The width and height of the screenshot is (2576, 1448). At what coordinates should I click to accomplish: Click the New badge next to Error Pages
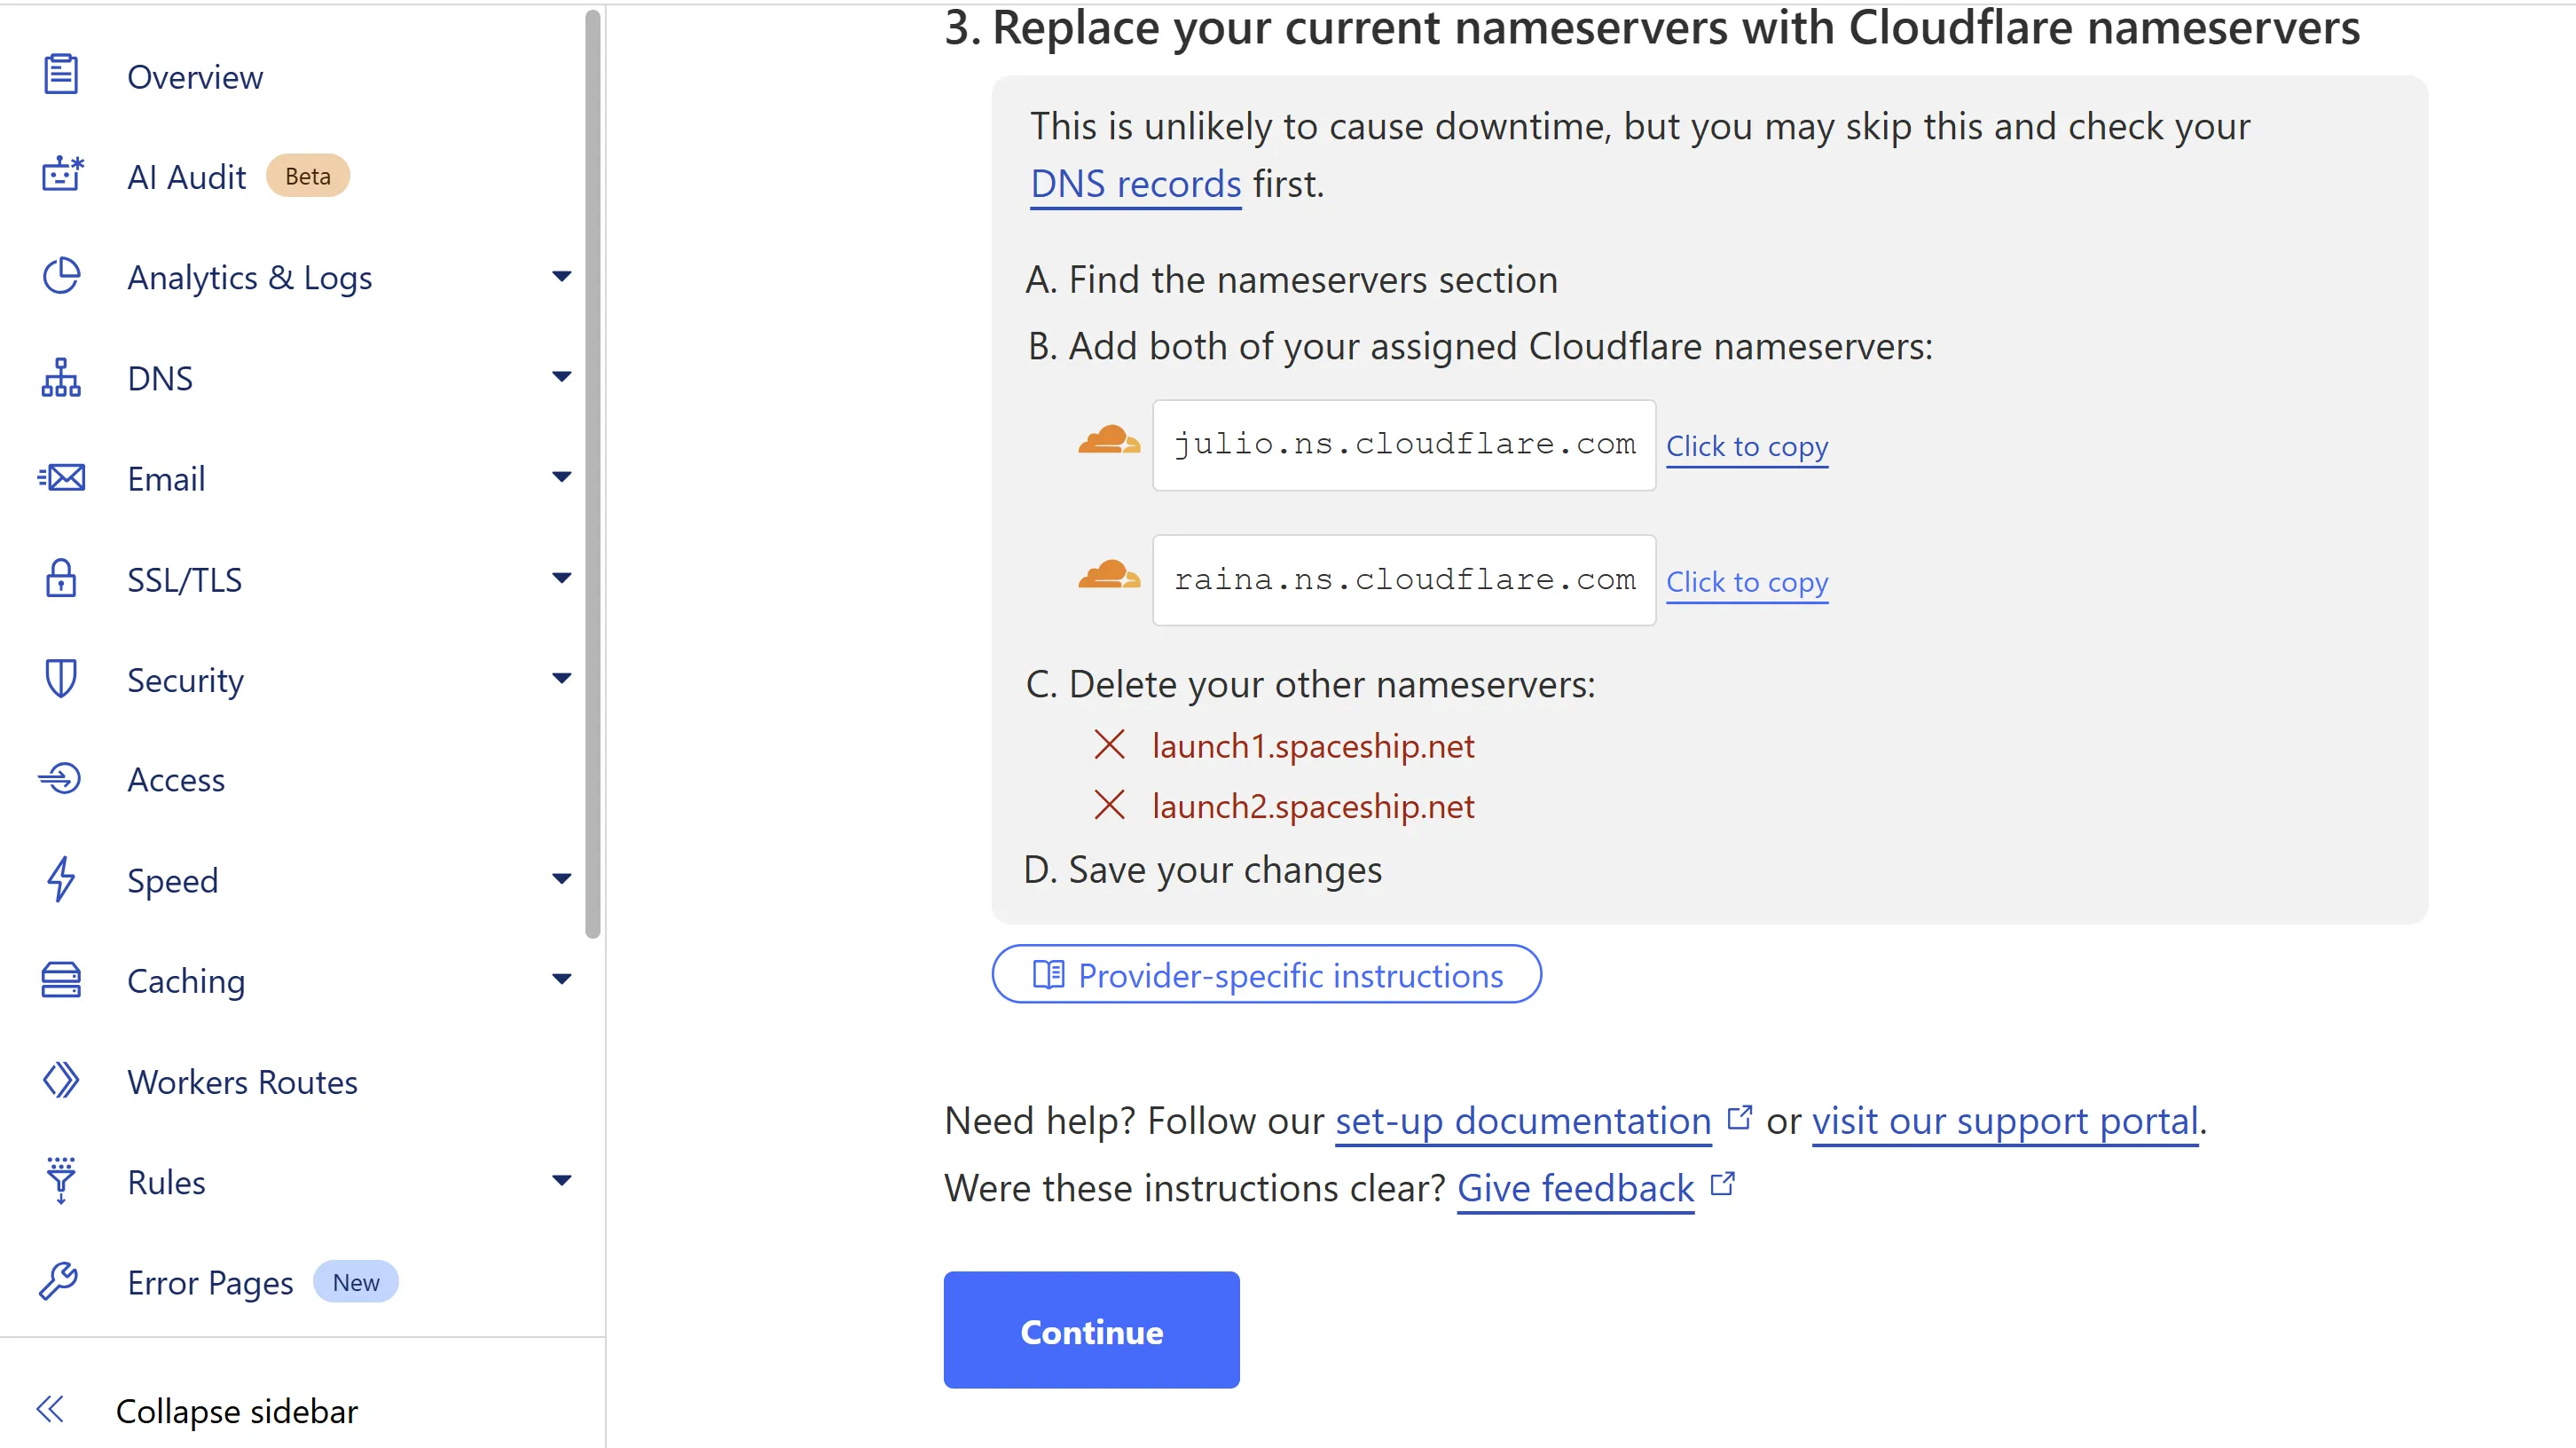tap(356, 1282)
